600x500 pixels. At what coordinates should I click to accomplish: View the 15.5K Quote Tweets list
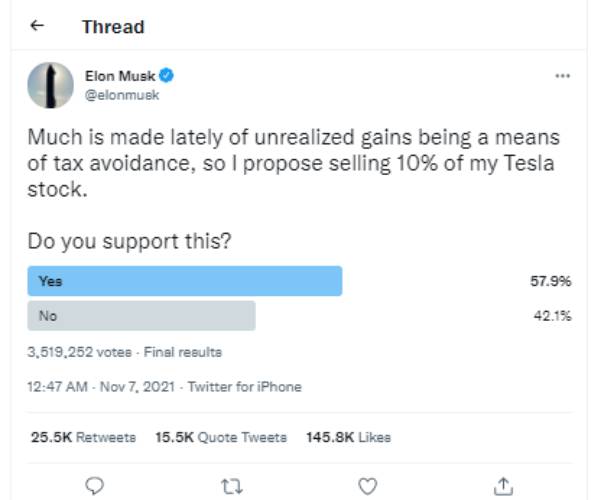[221, 437]
